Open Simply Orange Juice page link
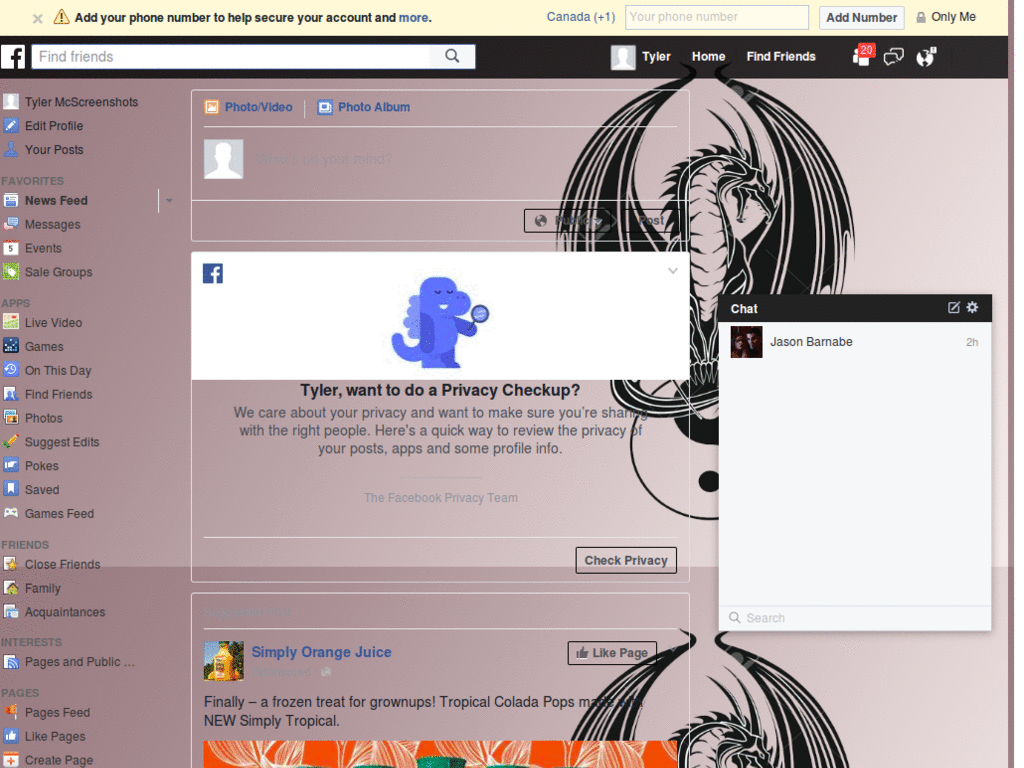The height and width of the screenshot is (768, 1024). pos(321,652)
